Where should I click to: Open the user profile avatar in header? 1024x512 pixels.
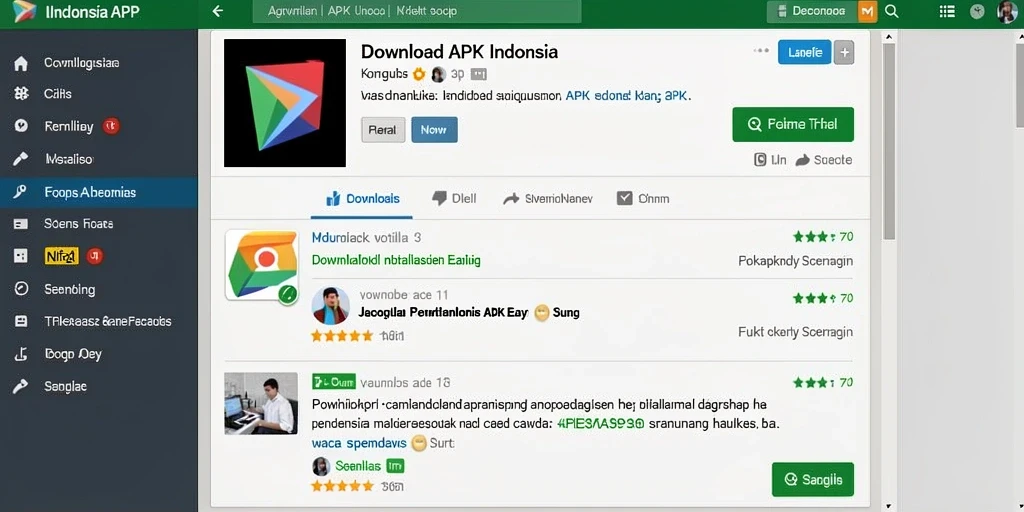(x=1008, y=12)
